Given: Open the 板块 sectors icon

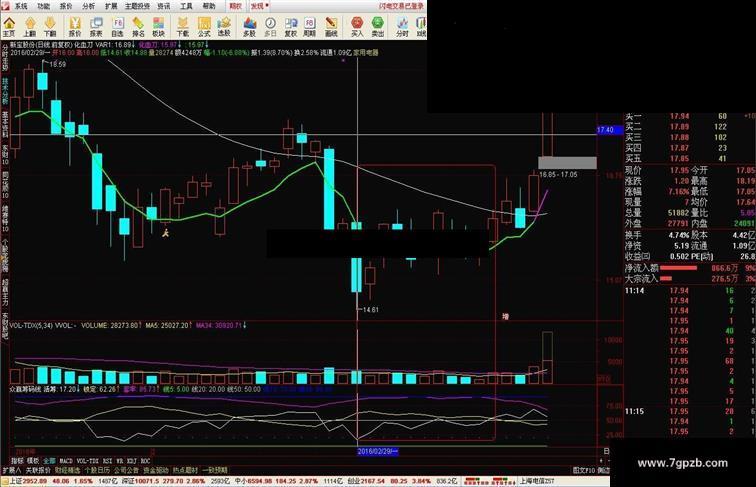Looking at the screenshot, I should 159,26.
